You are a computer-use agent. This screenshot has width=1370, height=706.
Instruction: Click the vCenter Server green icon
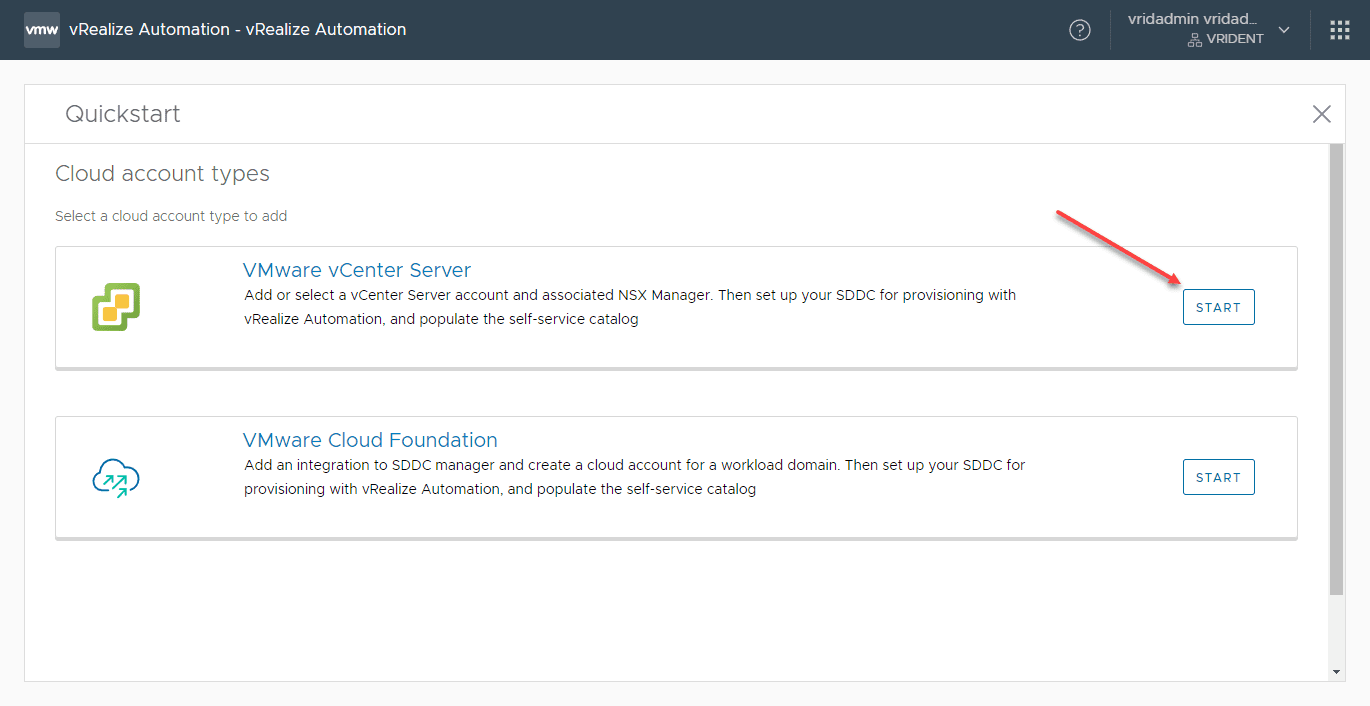[x=116, y=307]
